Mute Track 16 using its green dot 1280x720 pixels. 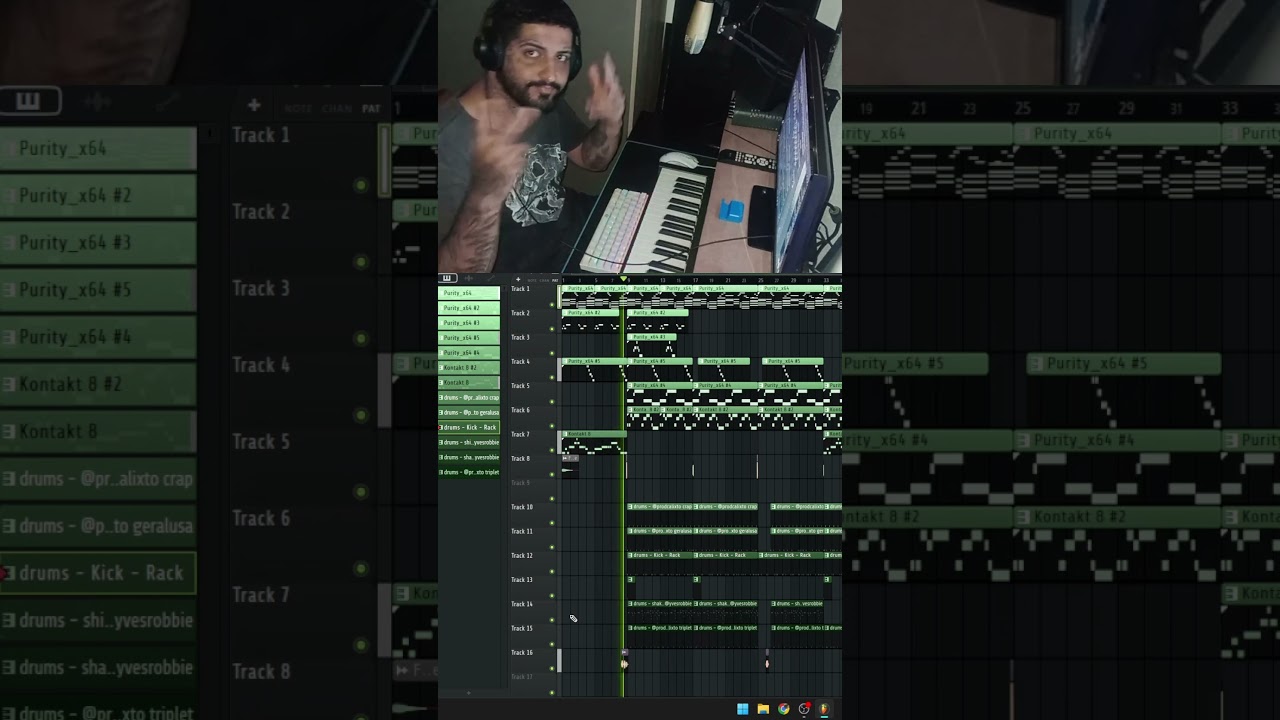coord(552,668)
